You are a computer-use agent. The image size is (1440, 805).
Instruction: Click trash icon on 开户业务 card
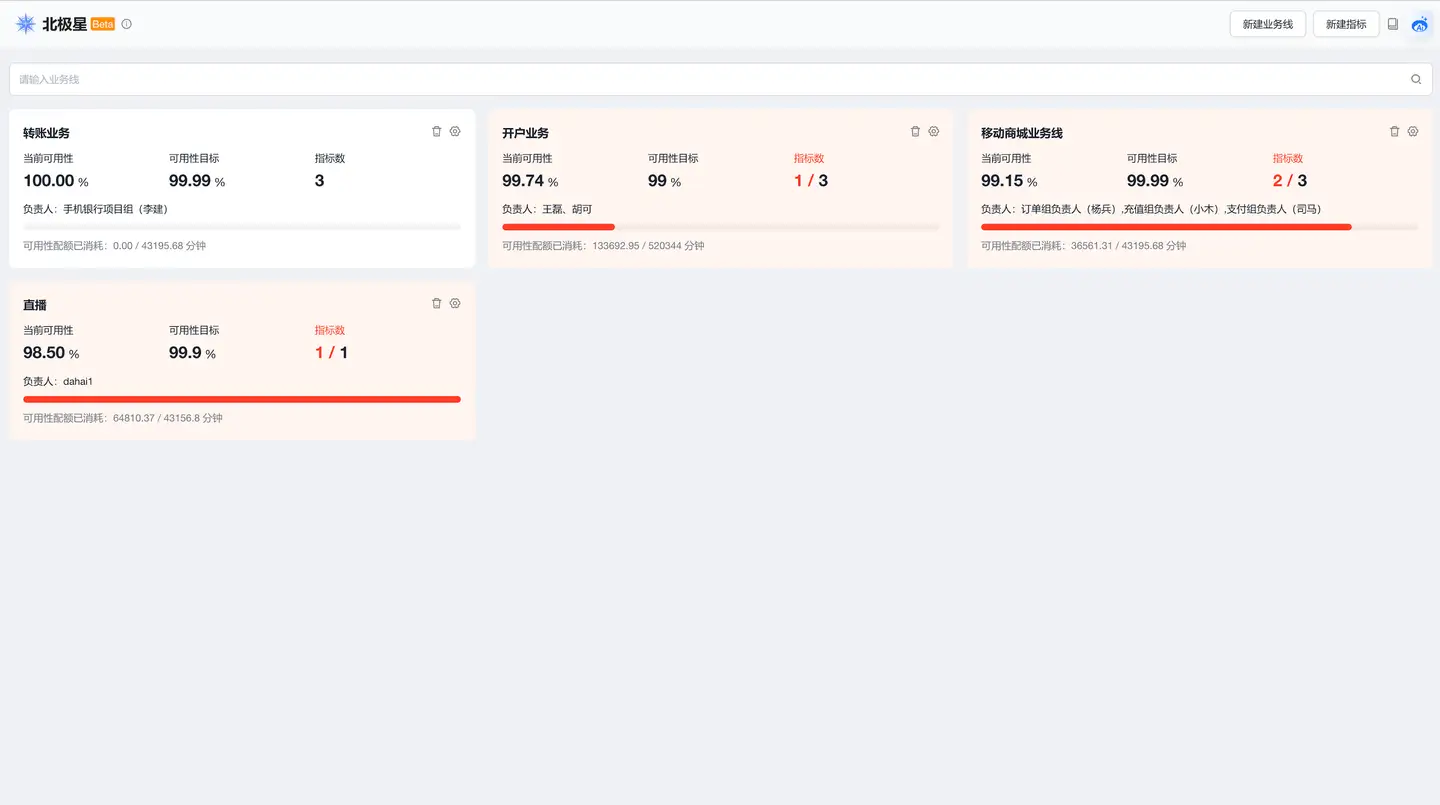coord(915,131)
